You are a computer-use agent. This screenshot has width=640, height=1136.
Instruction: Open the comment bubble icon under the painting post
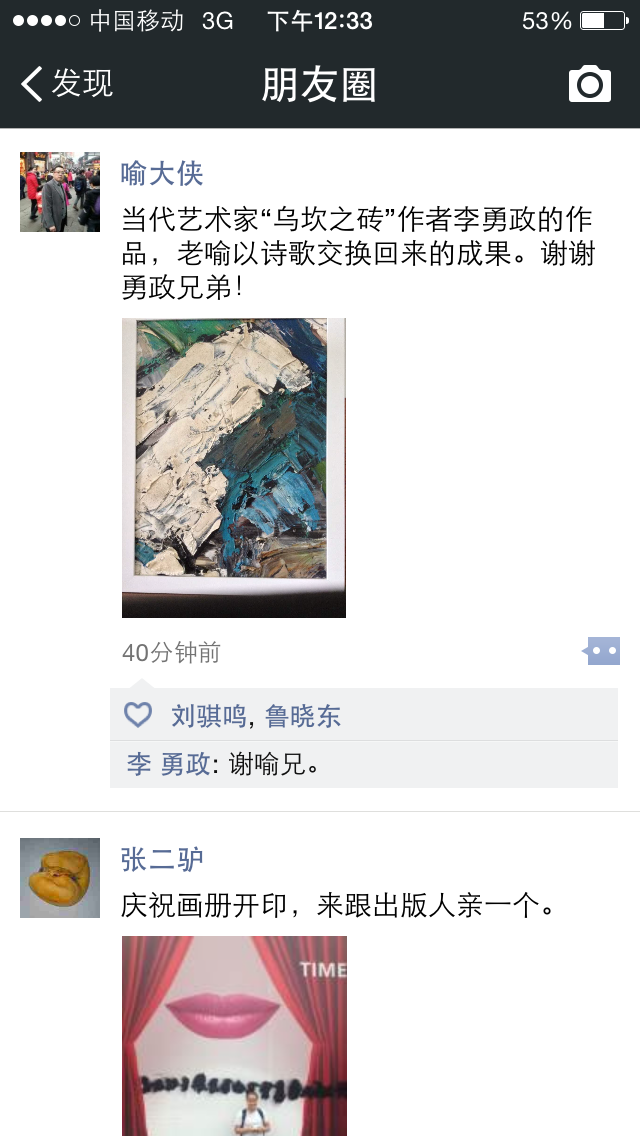click(x=602, y=651)
